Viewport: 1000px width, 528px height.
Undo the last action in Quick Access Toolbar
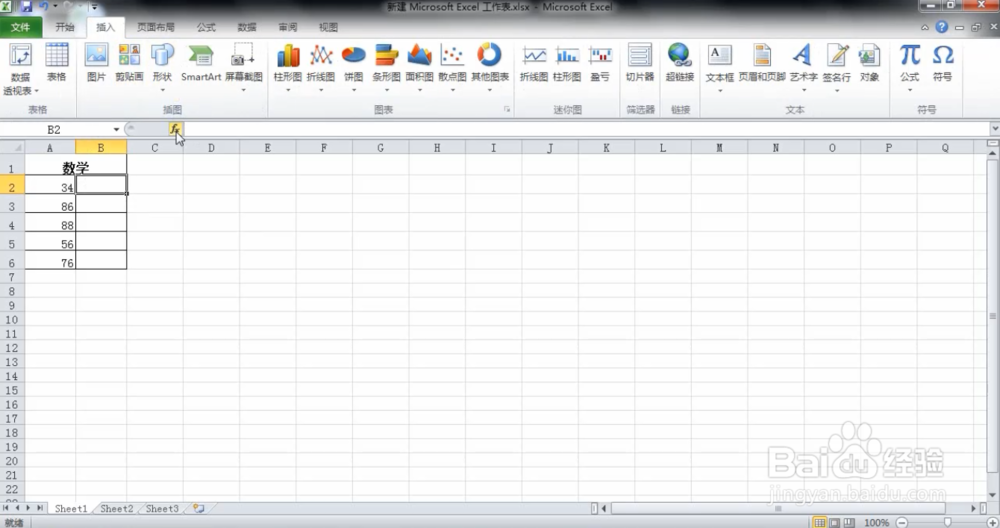[43, 7]
